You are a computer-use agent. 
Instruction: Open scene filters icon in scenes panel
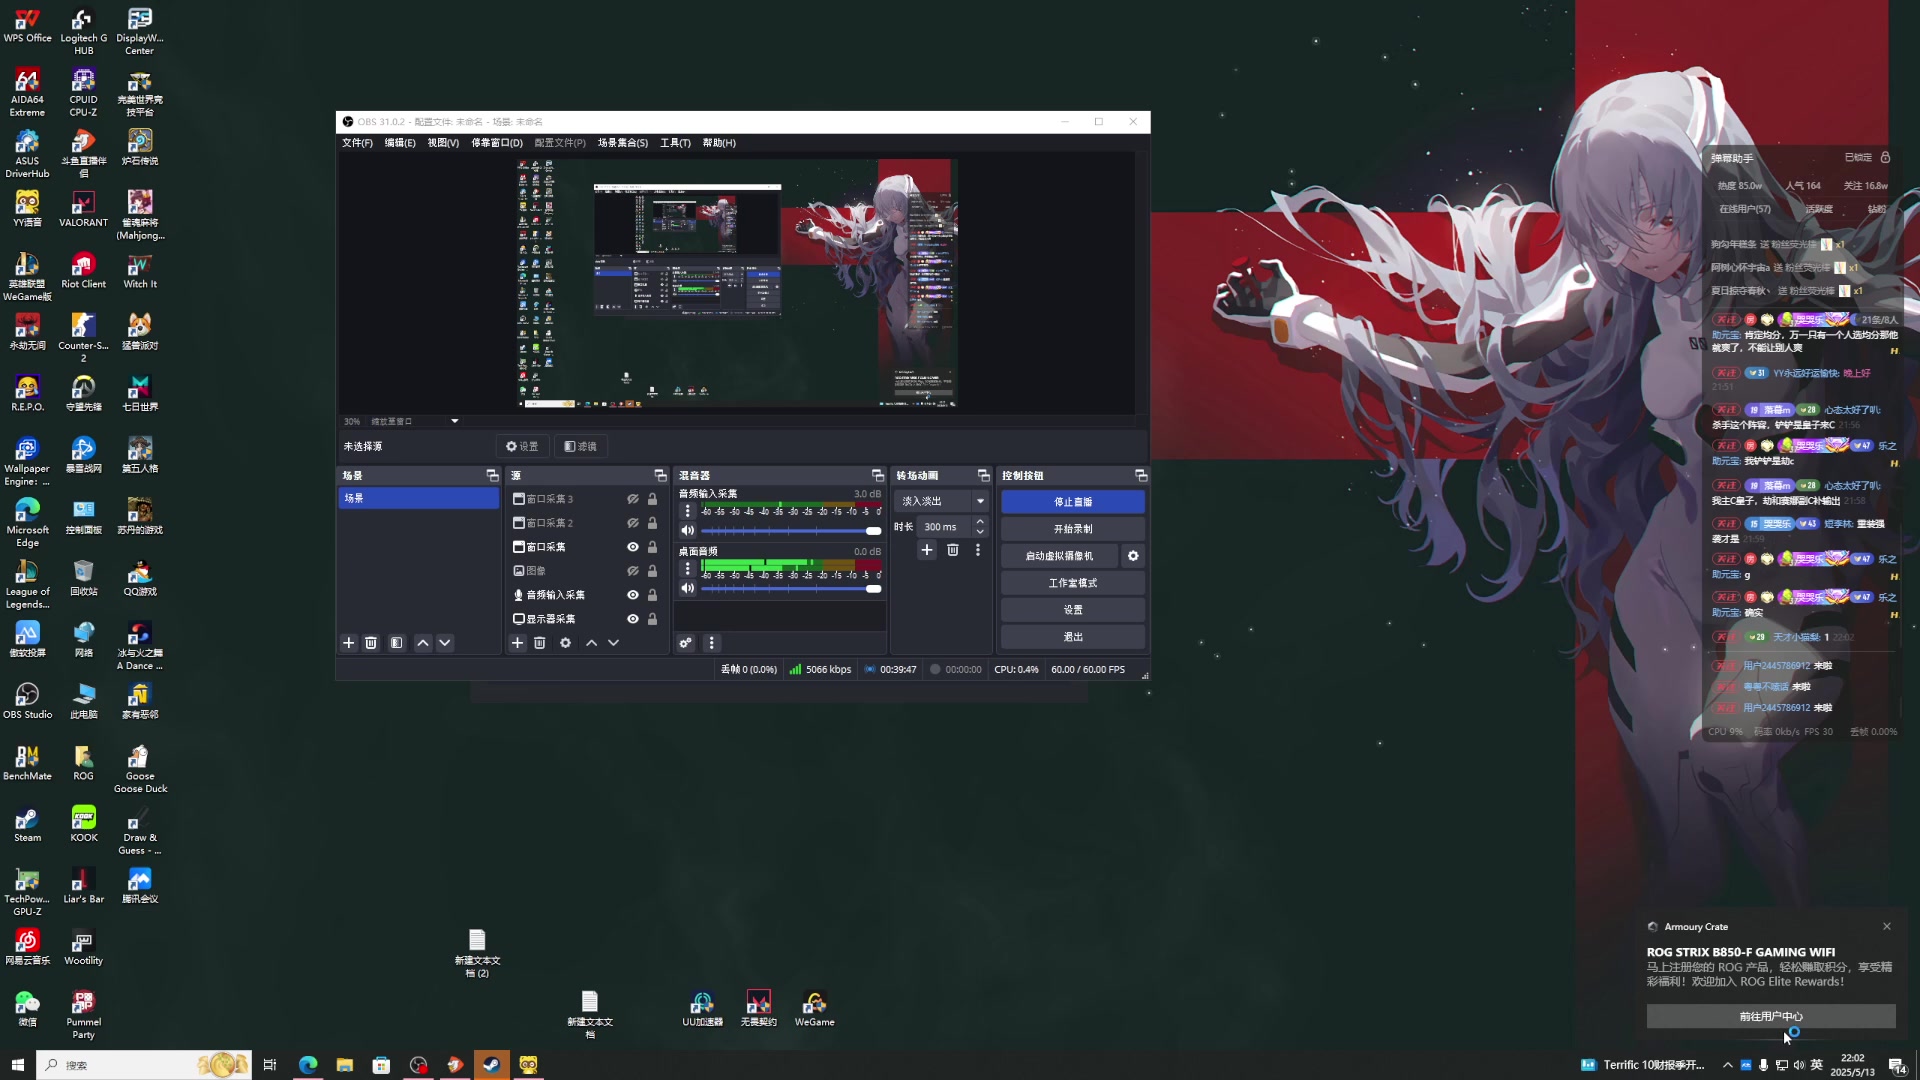pos(397,643)
